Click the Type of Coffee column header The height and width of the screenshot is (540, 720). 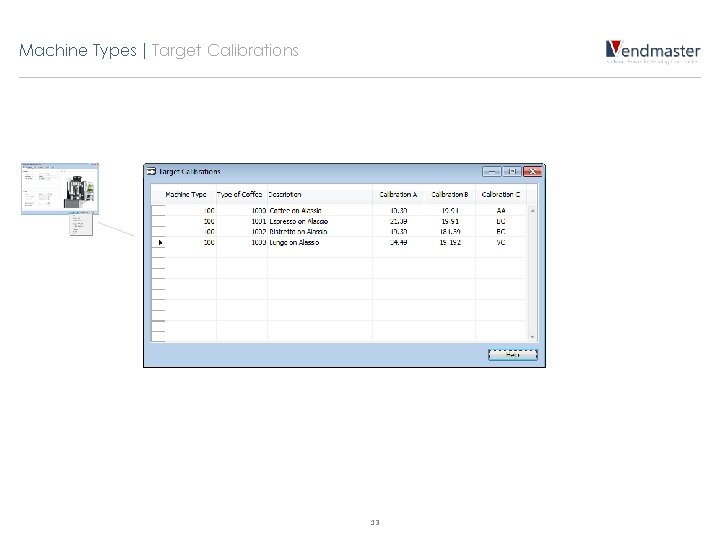click(242, 194)
